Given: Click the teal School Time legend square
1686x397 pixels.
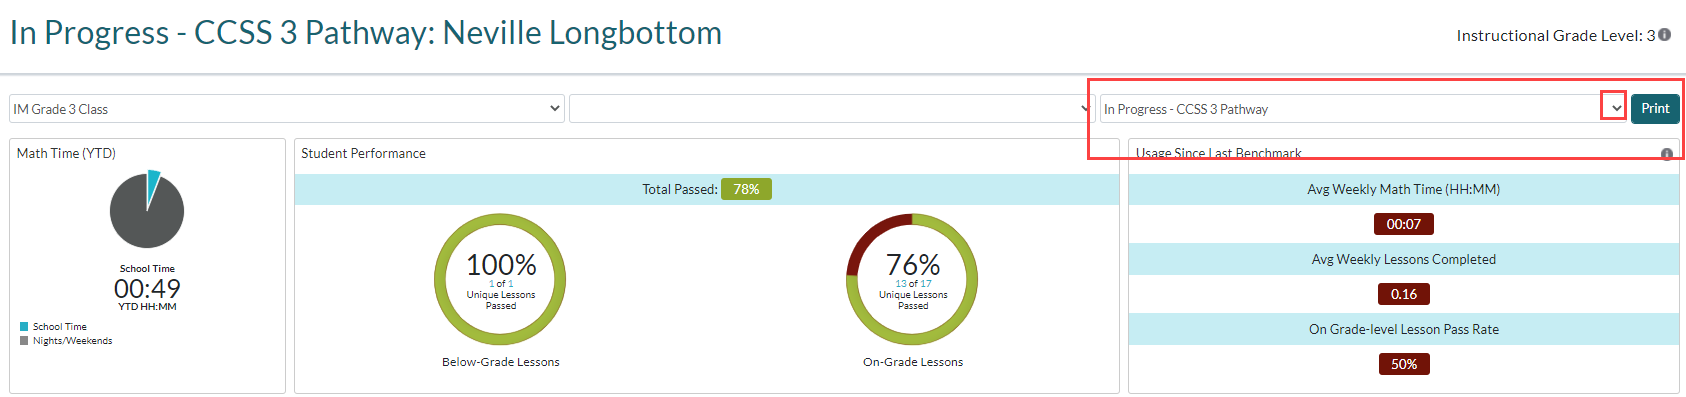Looking at the screenshot, I should pyautogui.click(x=24, y=326).
